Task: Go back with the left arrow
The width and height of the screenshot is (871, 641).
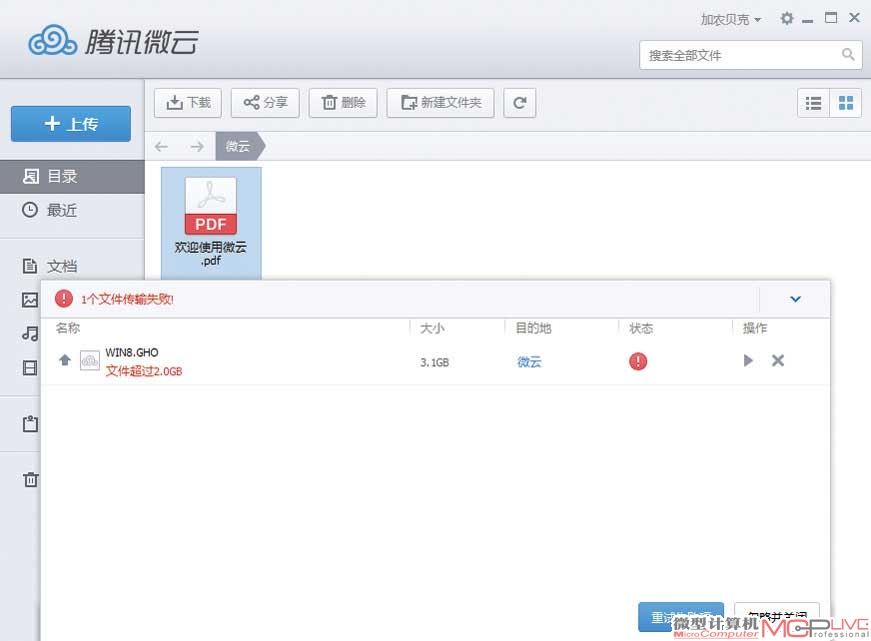Action: [x=162, y=147]
